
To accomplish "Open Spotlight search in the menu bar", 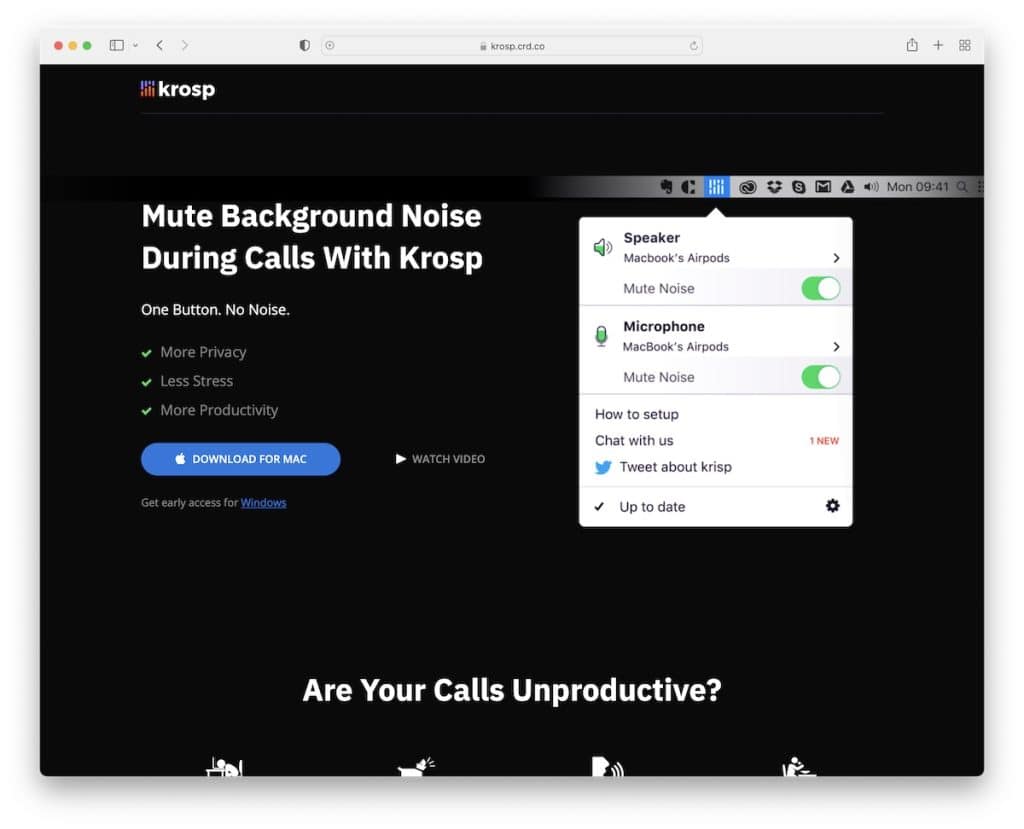I will 962,187.
